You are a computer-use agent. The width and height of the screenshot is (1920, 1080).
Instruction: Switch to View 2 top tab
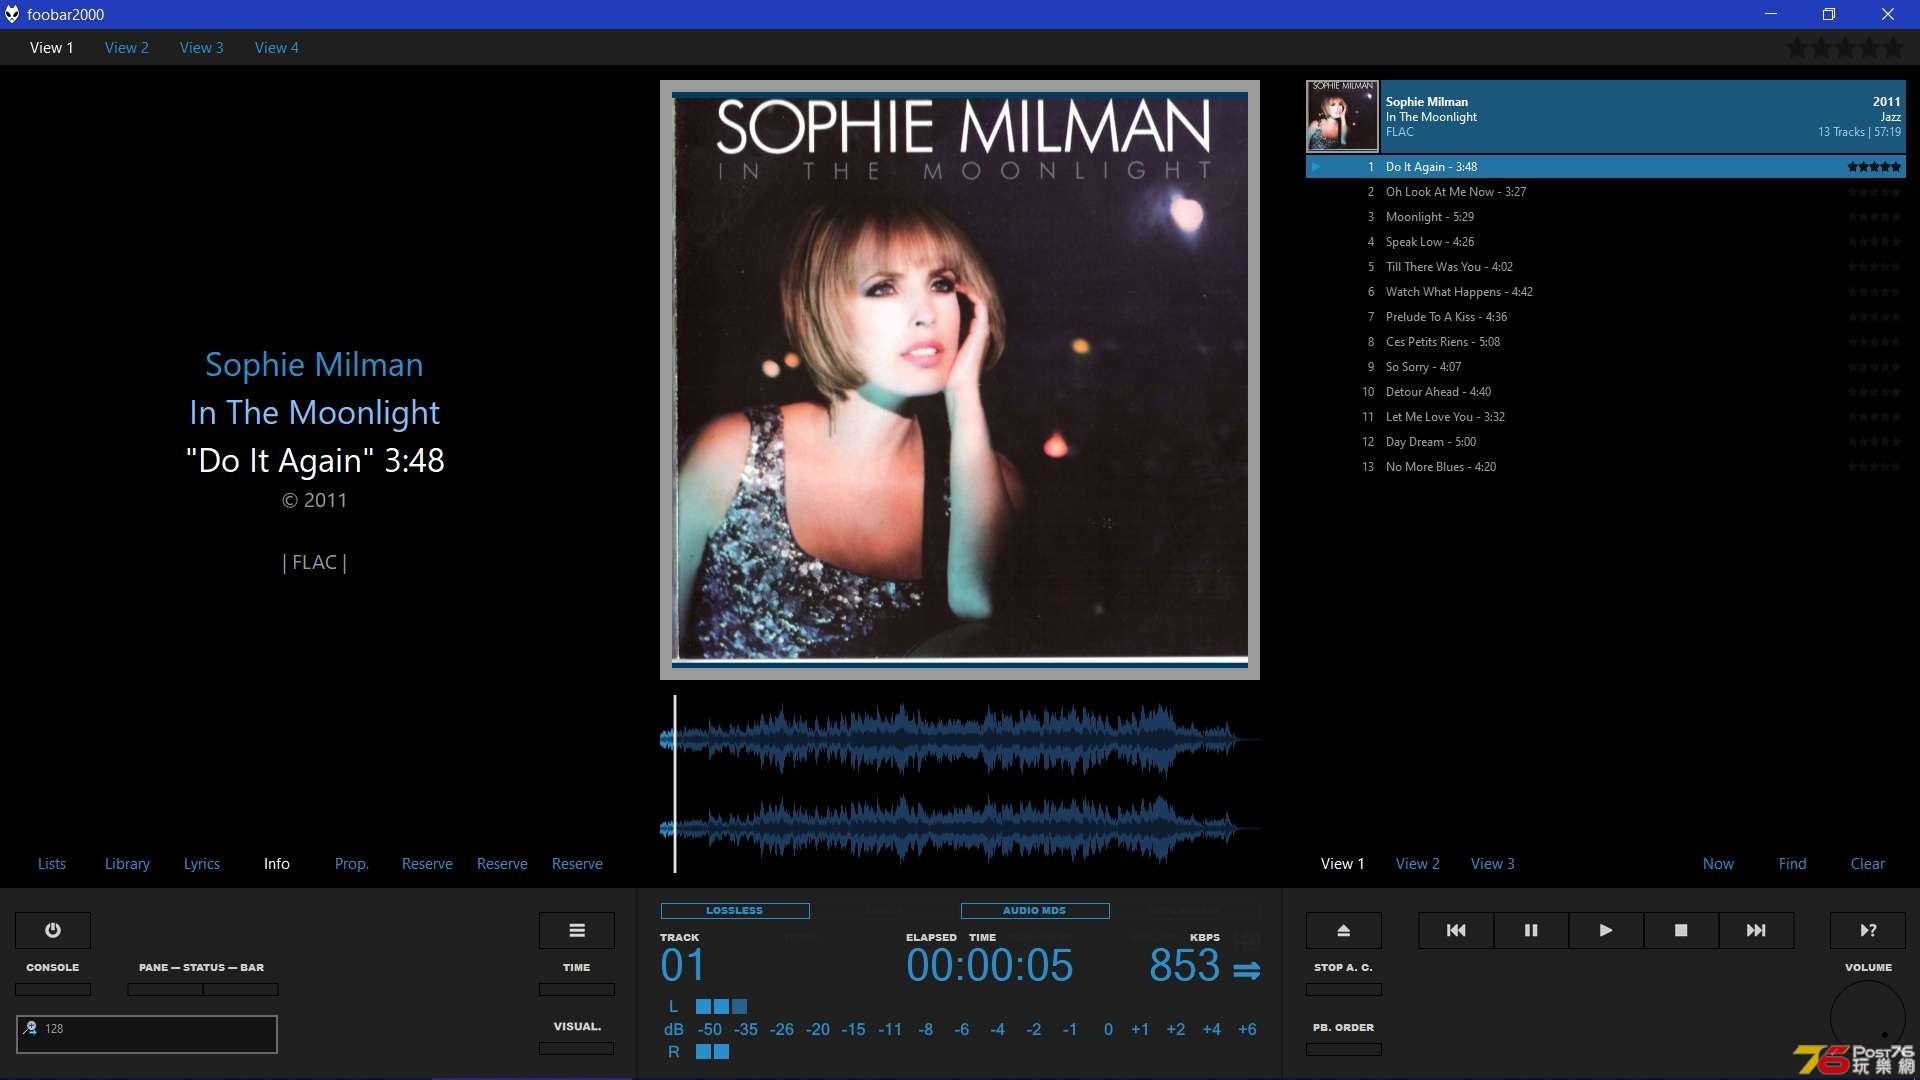(127, 47)
